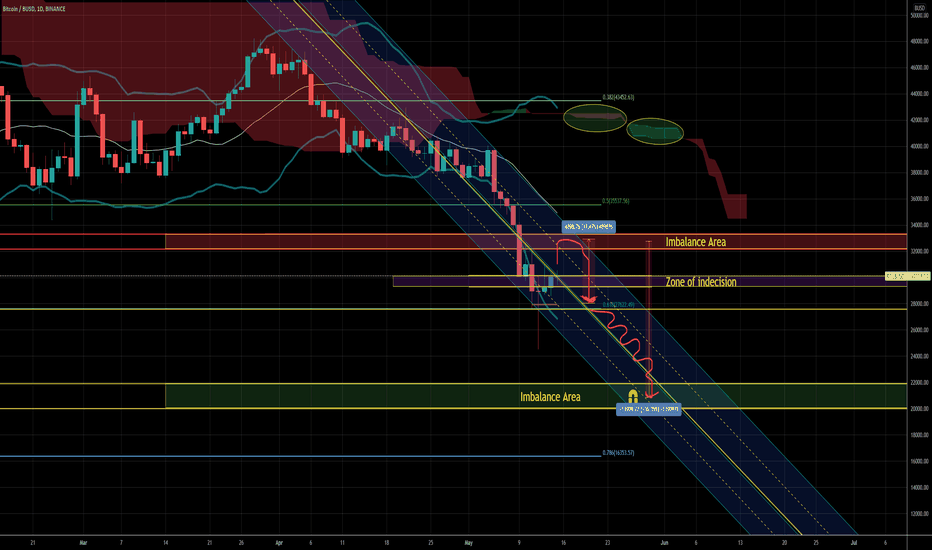Click the 11 date label on time axis
The width and height of the screenshot is (932, 550).
click(x=342, y=543)
